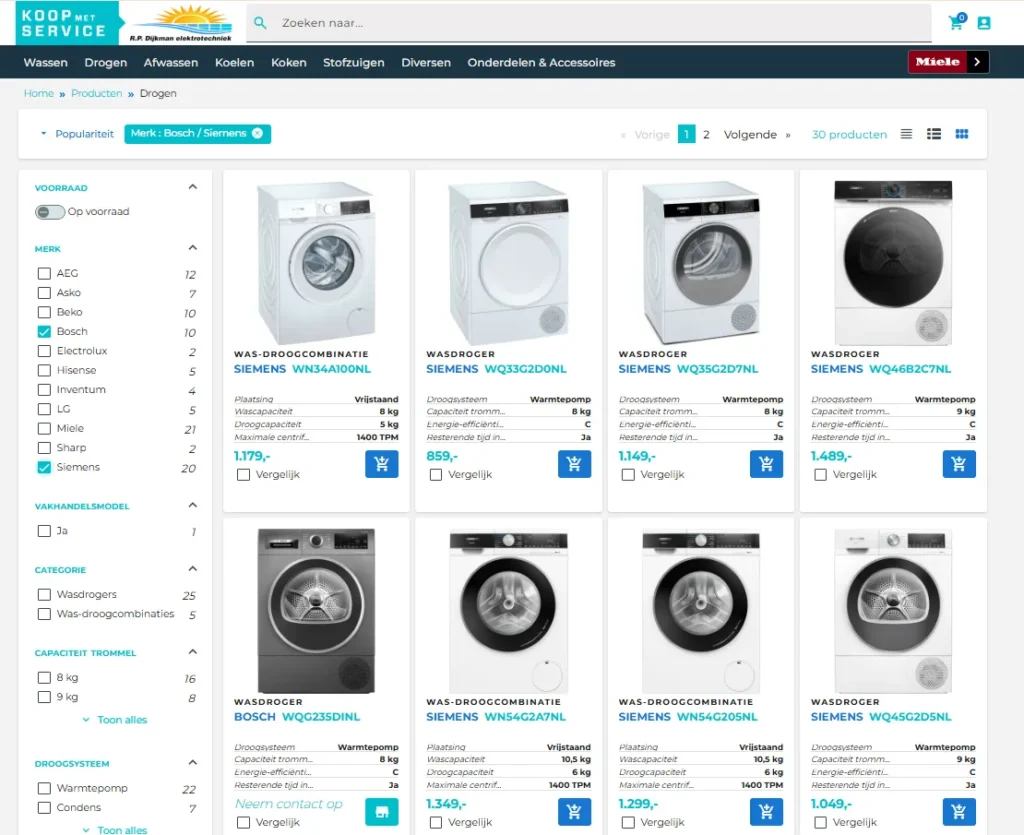
Task: Tick Vergelijk for Siemens WN34A100NL
Action: tap(244, 475)
